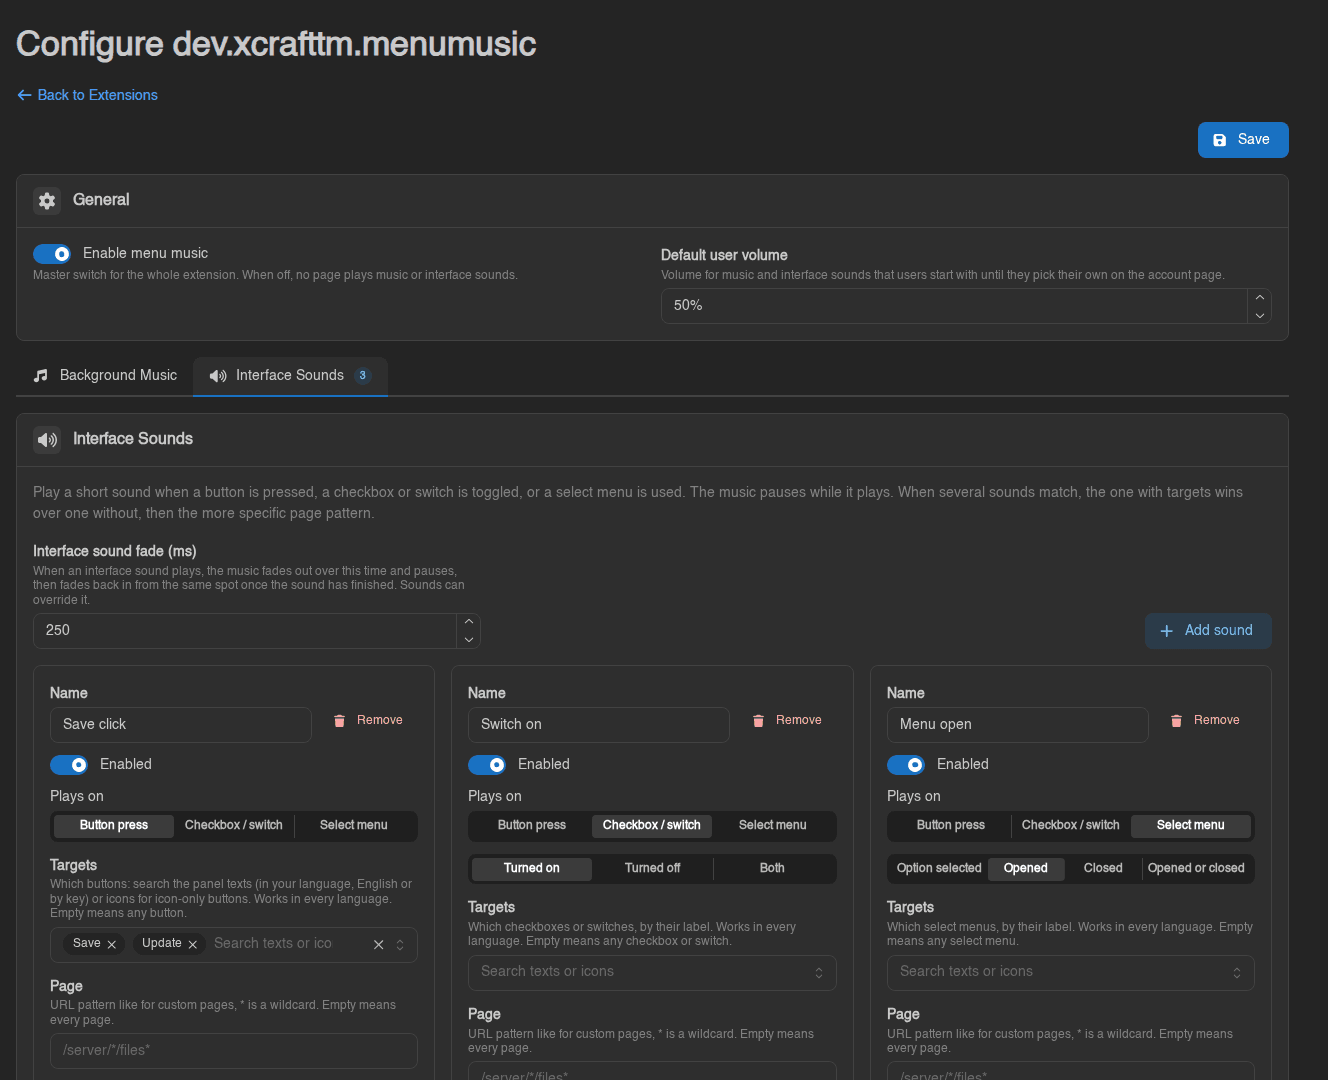Viewport: 1328px width, 1080px height.
Task: Click the left arrow icon beside Back to Extensions
Action: pos(24,95)
